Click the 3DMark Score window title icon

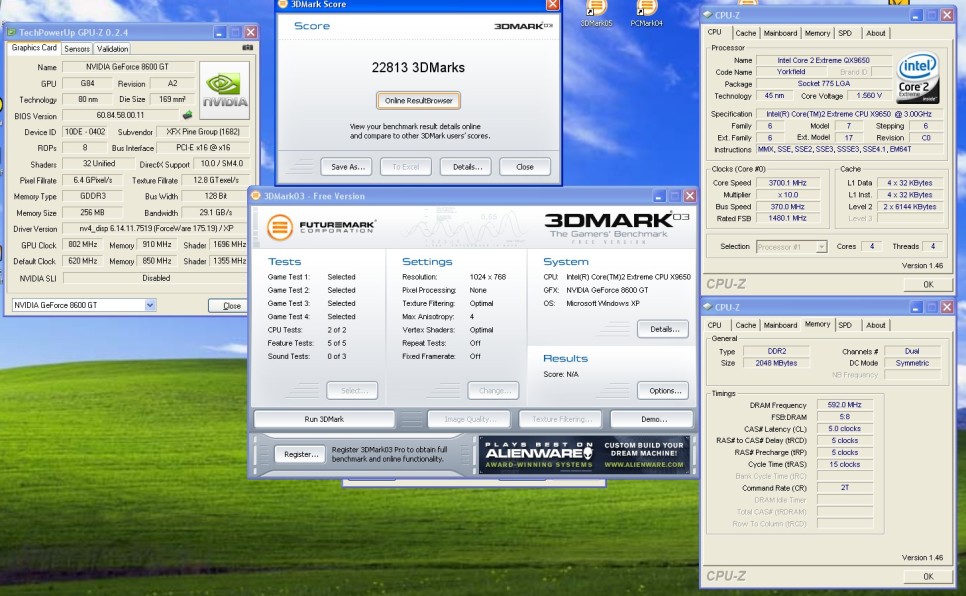(x=283, y=4)
